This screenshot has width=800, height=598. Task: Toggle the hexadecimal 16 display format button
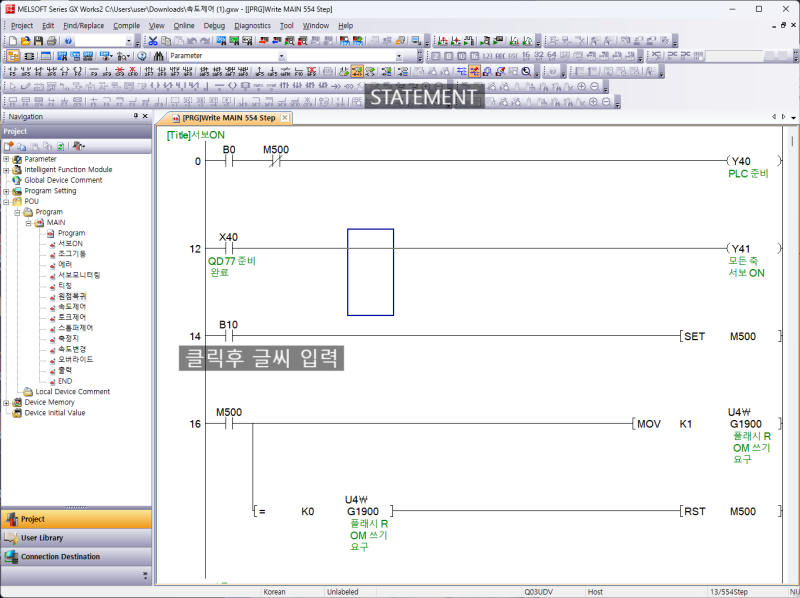click(474, 56)
